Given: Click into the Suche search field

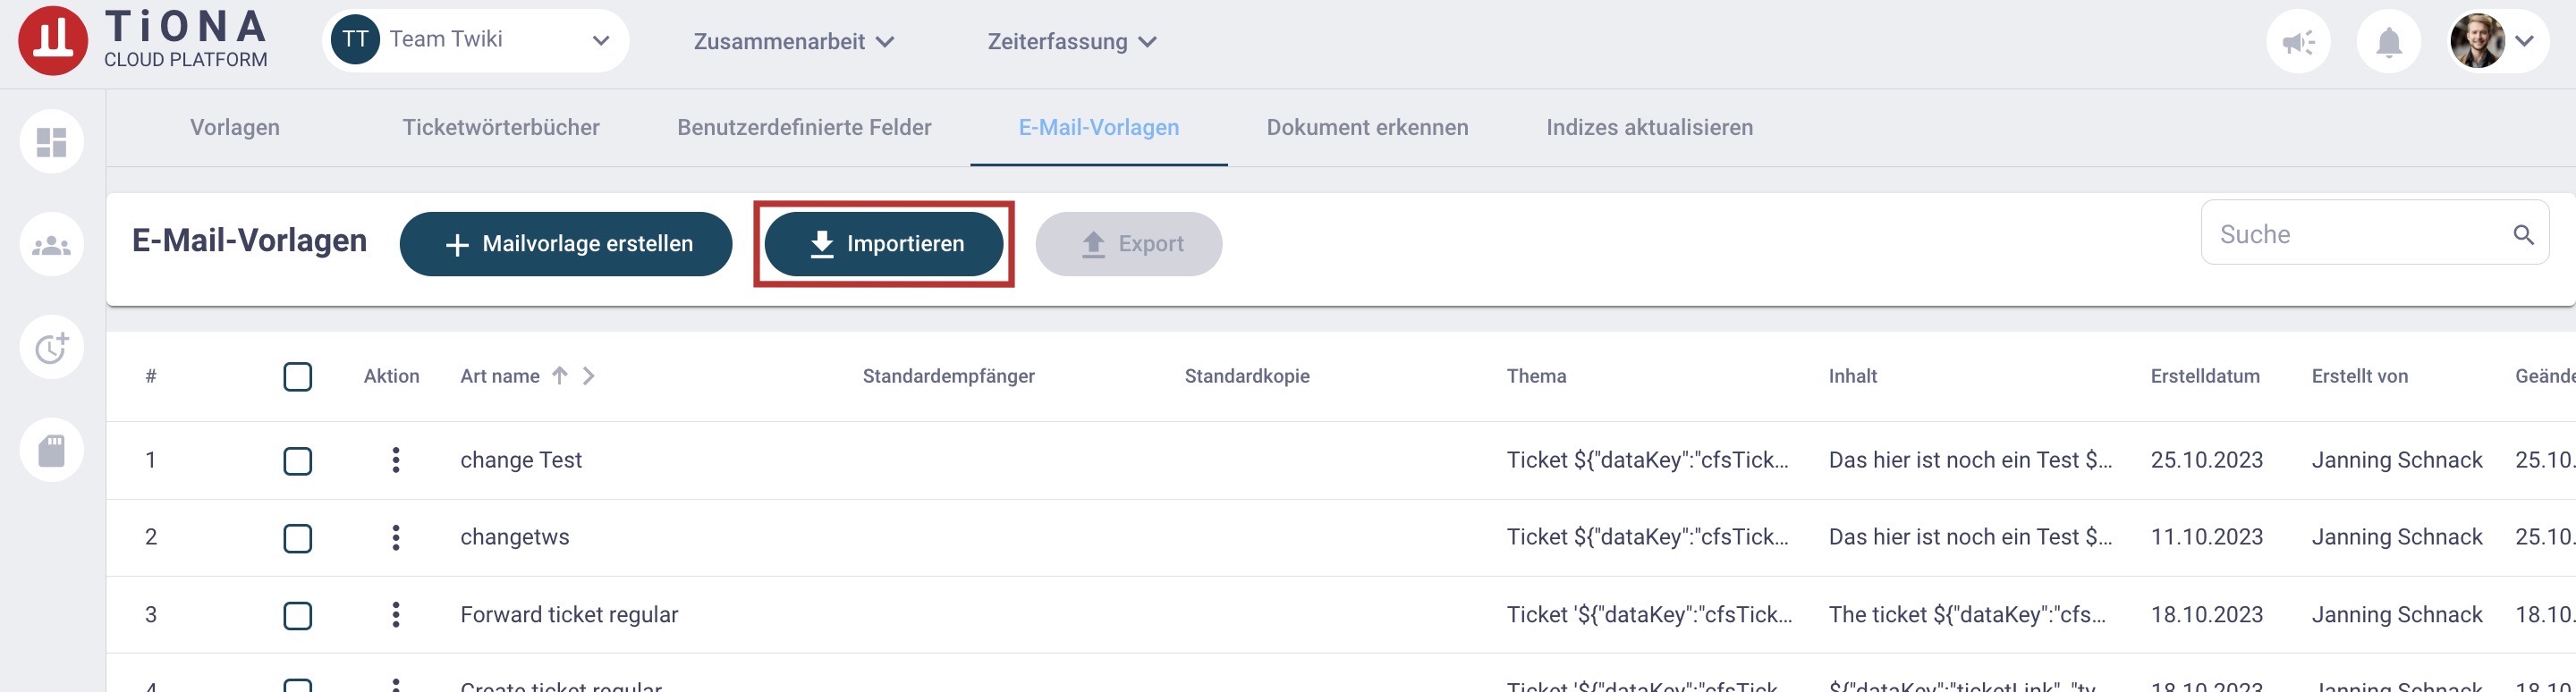Looking at the screenshot, I should pos(2374,234).
